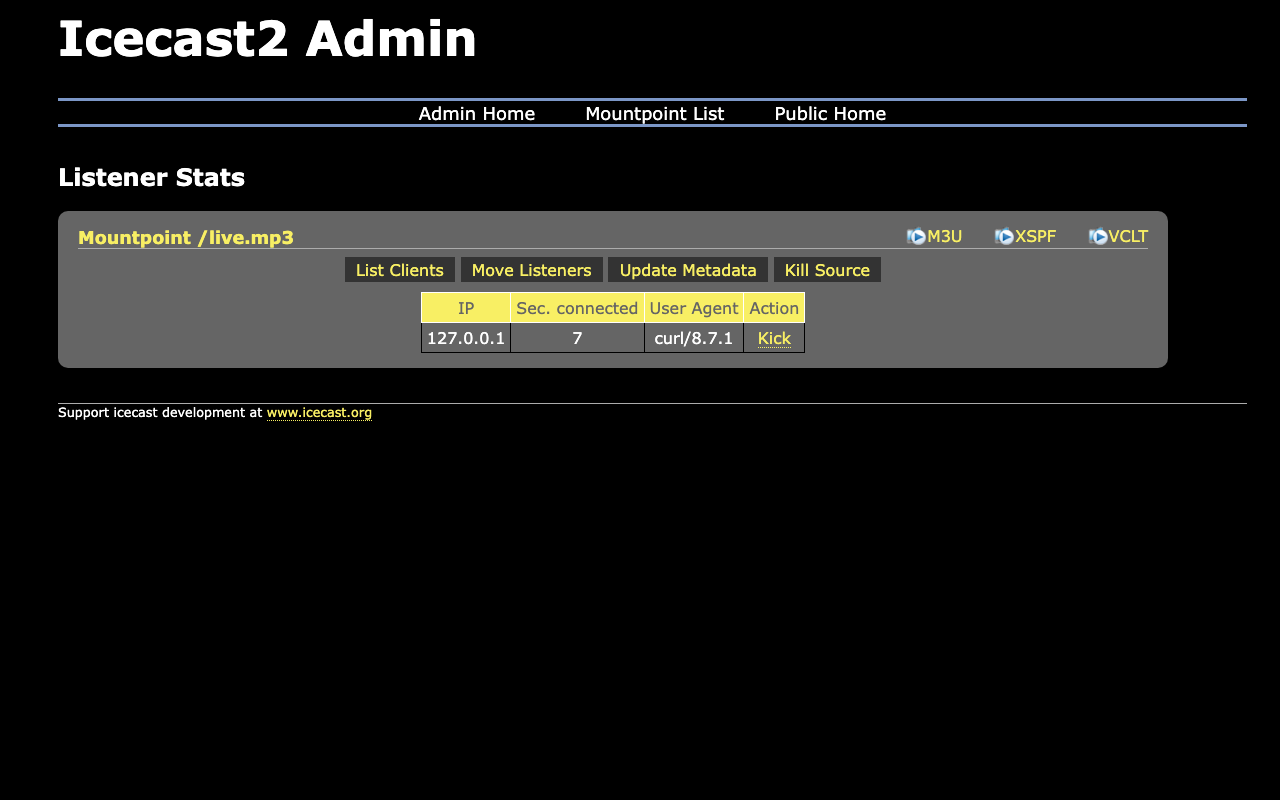Click the seconds connected value 7

point(577,338)
